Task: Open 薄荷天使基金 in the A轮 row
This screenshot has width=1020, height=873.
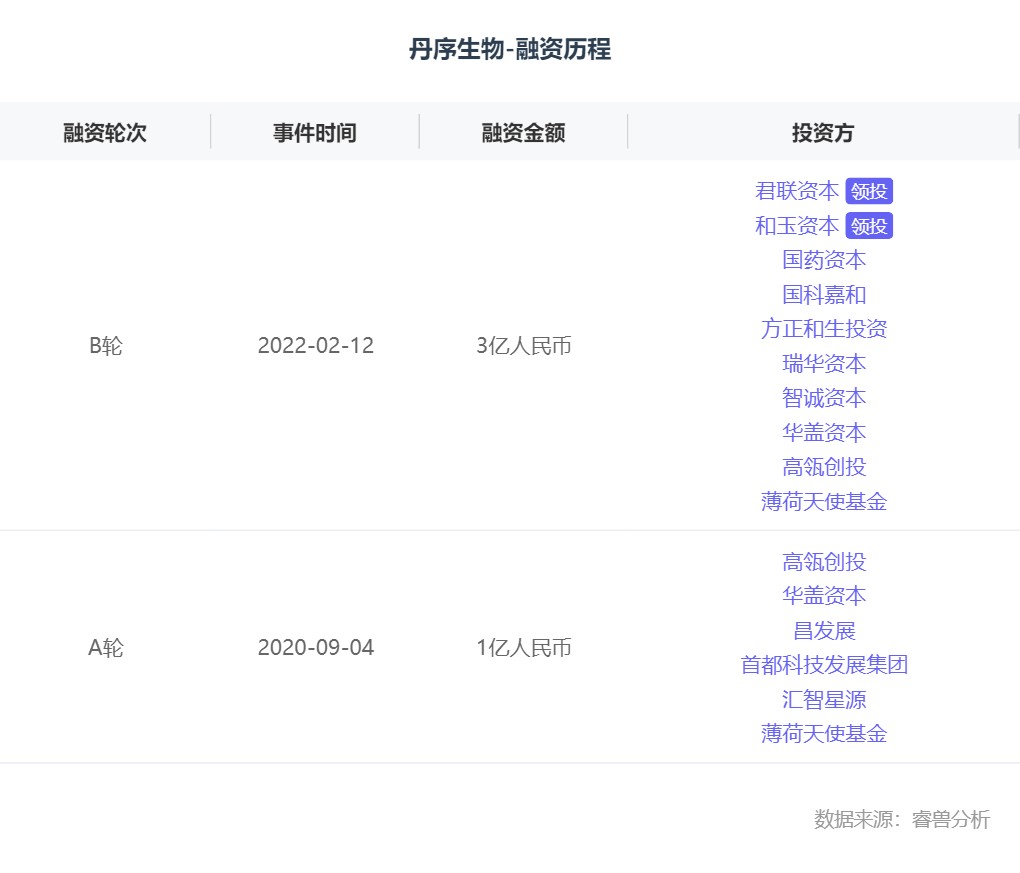Action: [824, 734]
